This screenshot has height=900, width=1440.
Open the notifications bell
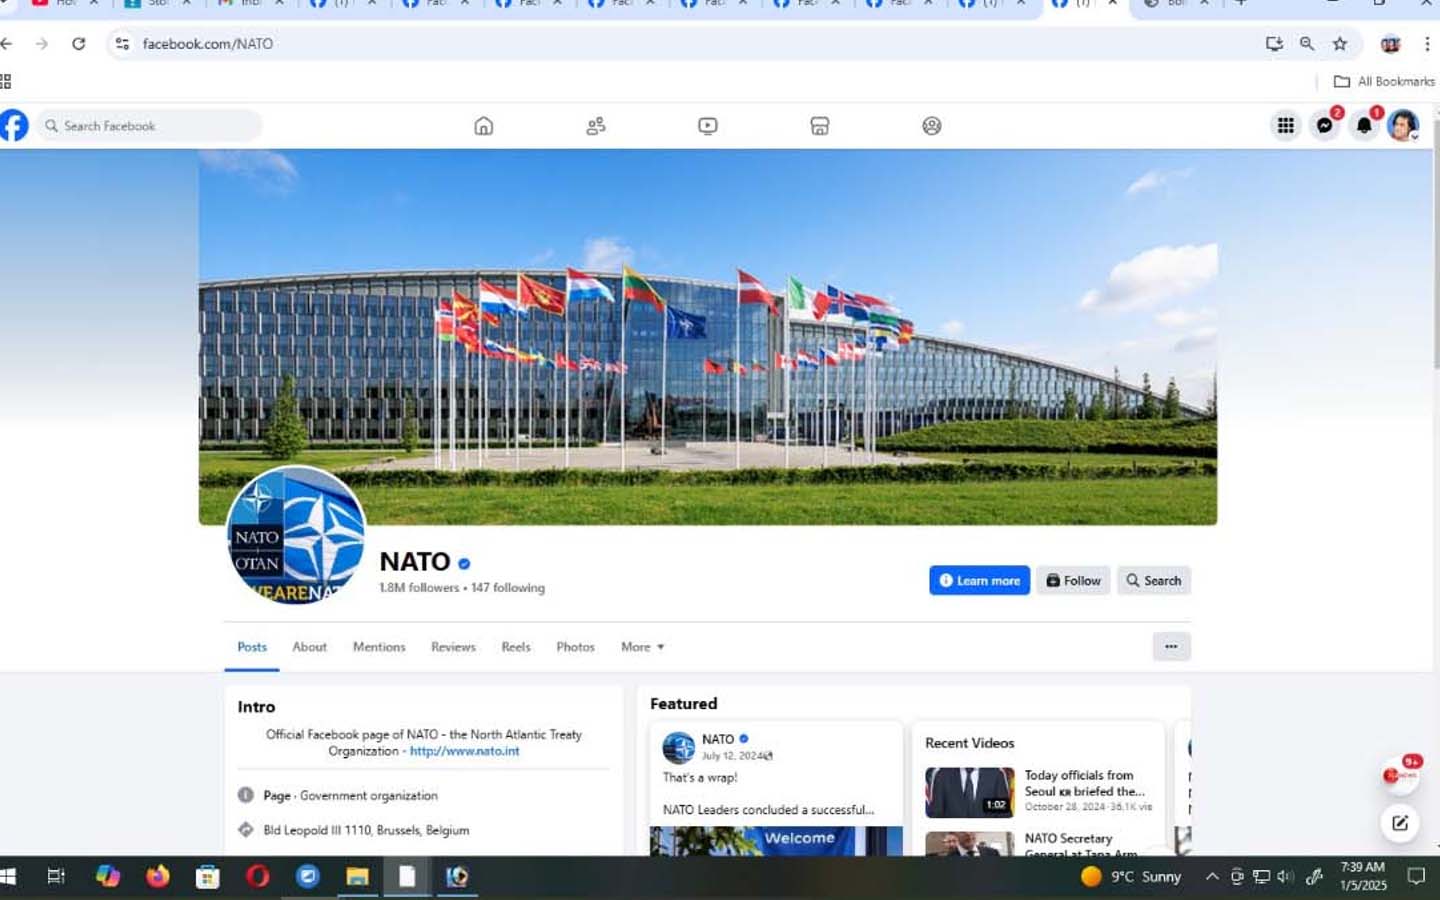click(1364, 125)
